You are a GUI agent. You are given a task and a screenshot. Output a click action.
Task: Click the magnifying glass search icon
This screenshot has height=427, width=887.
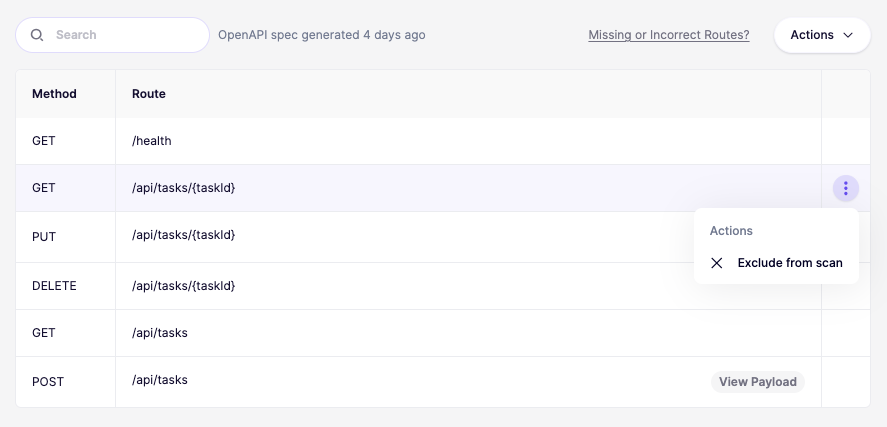coord(37,35)
